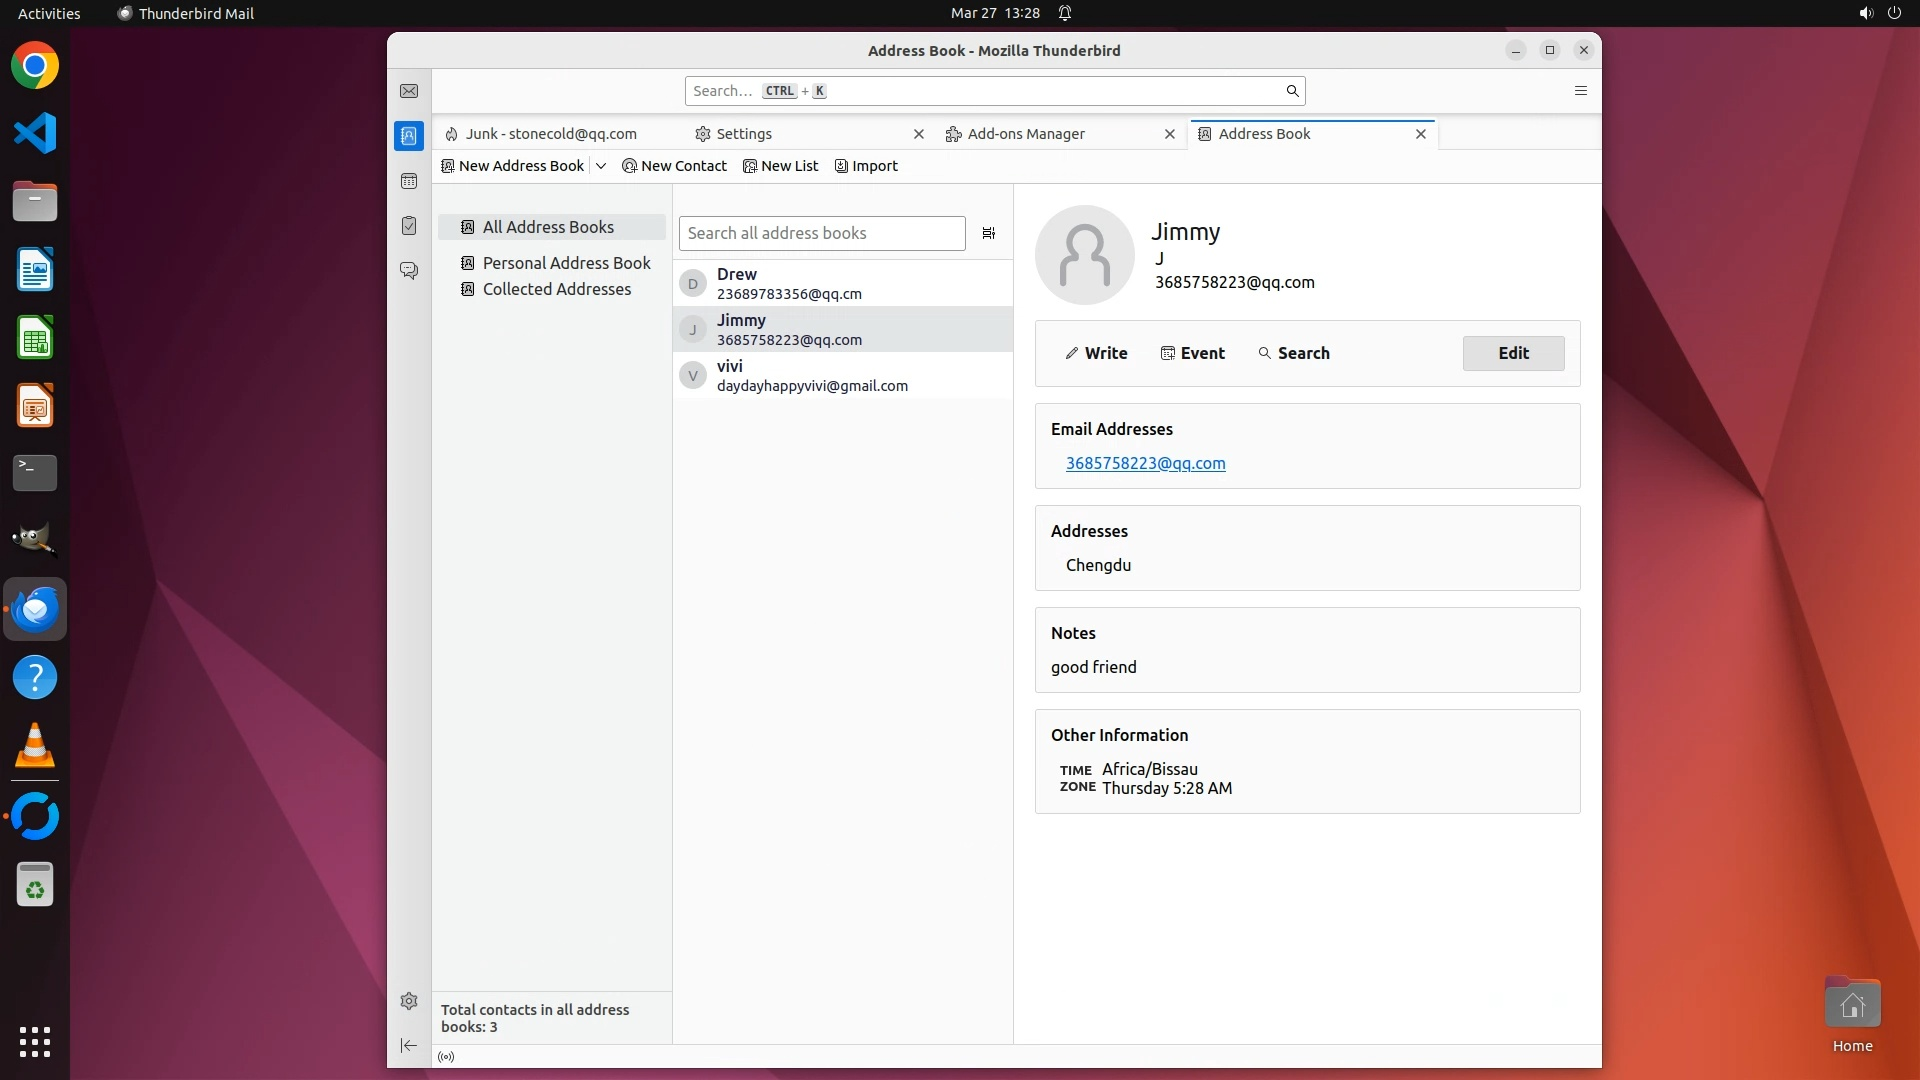Open the list display options icon
The image size is (1920, 1080).
[x=988, y=233]
